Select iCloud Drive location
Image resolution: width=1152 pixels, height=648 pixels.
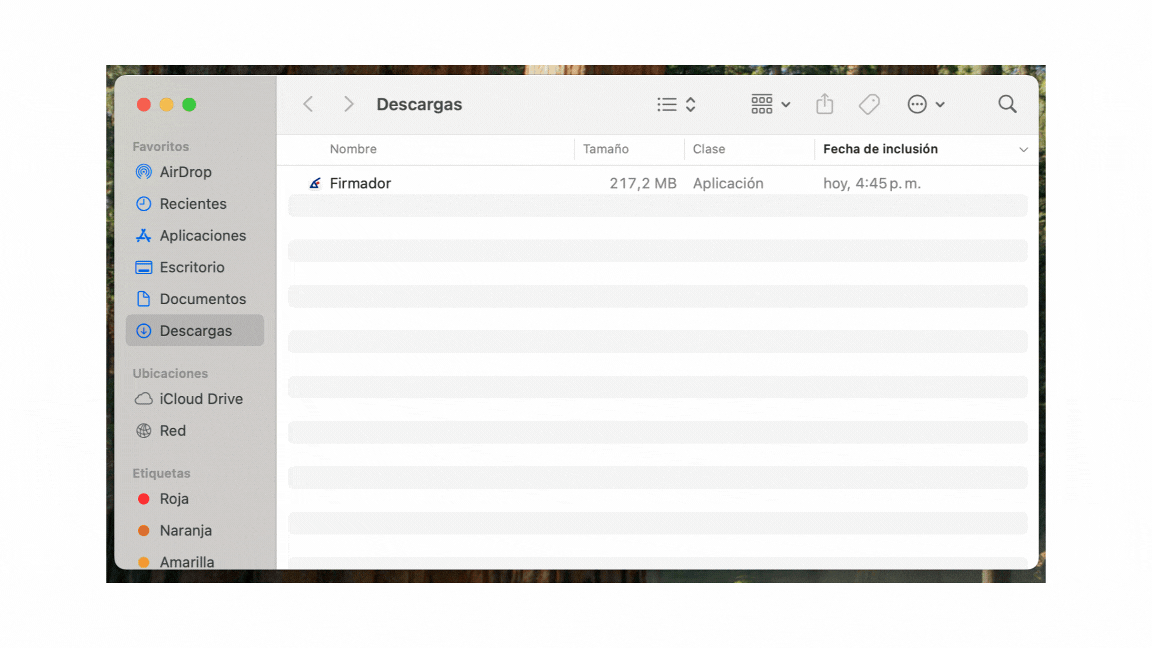[x=200, y=399]
